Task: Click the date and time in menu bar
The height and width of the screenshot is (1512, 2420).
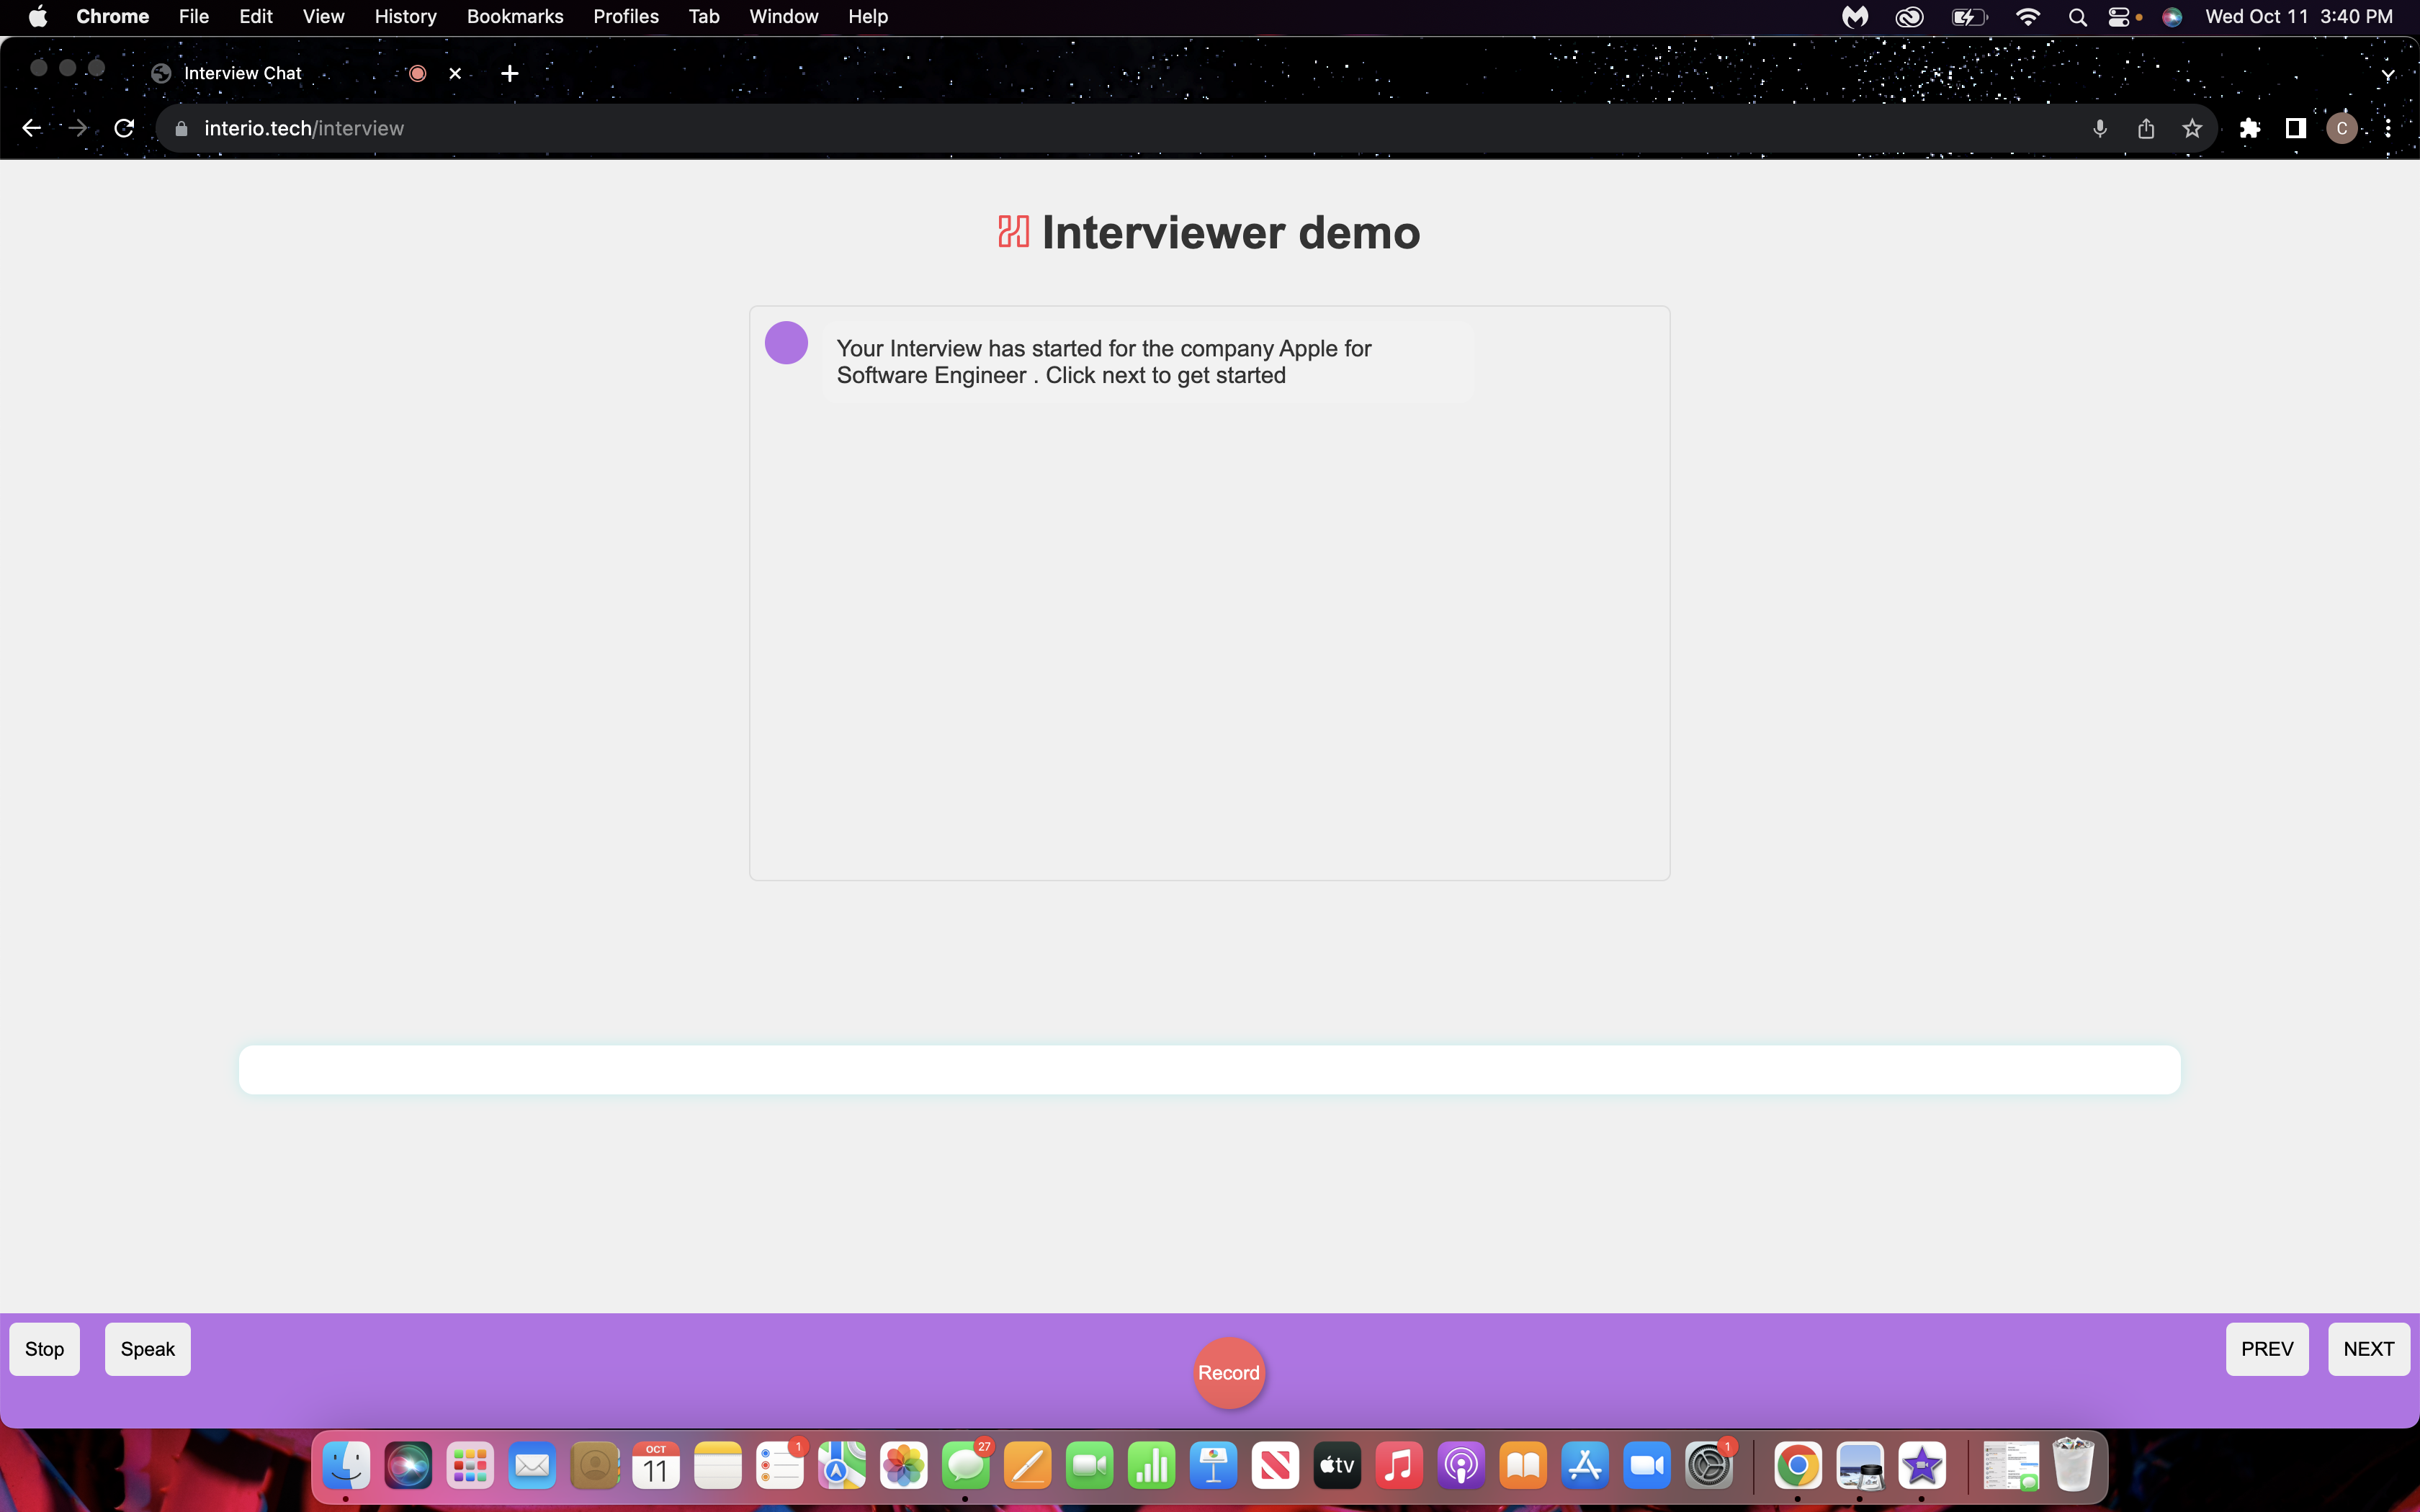Action: 2299,16
